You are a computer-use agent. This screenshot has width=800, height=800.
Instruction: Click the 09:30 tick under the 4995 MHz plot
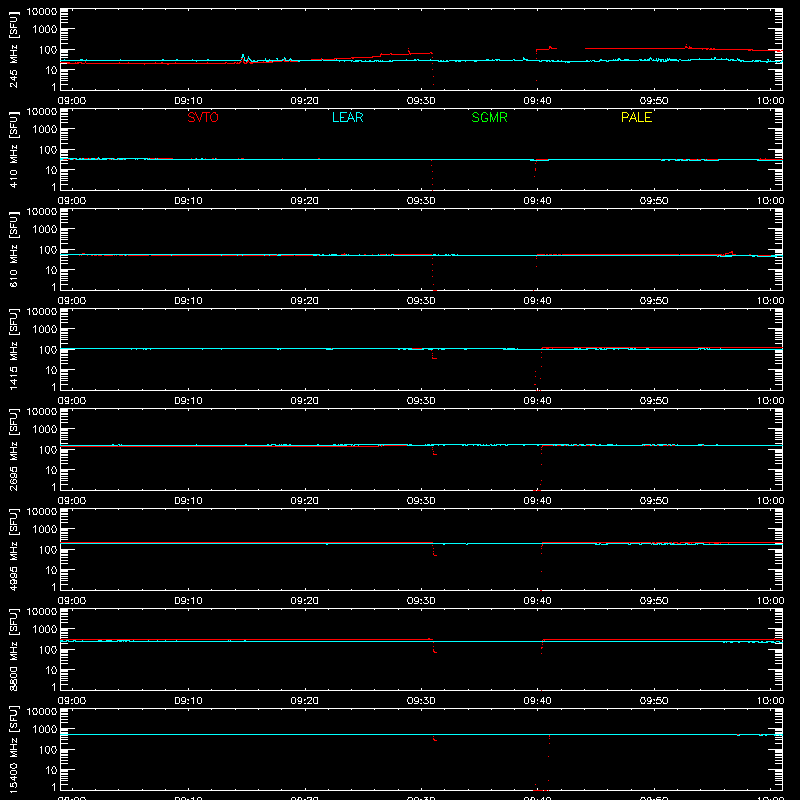(421, 601)
